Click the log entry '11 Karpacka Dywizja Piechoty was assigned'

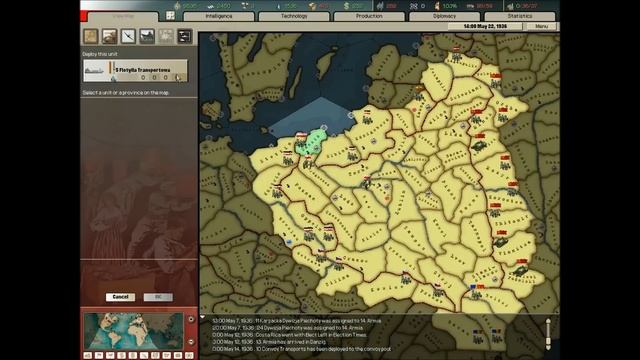coord(297,321)
